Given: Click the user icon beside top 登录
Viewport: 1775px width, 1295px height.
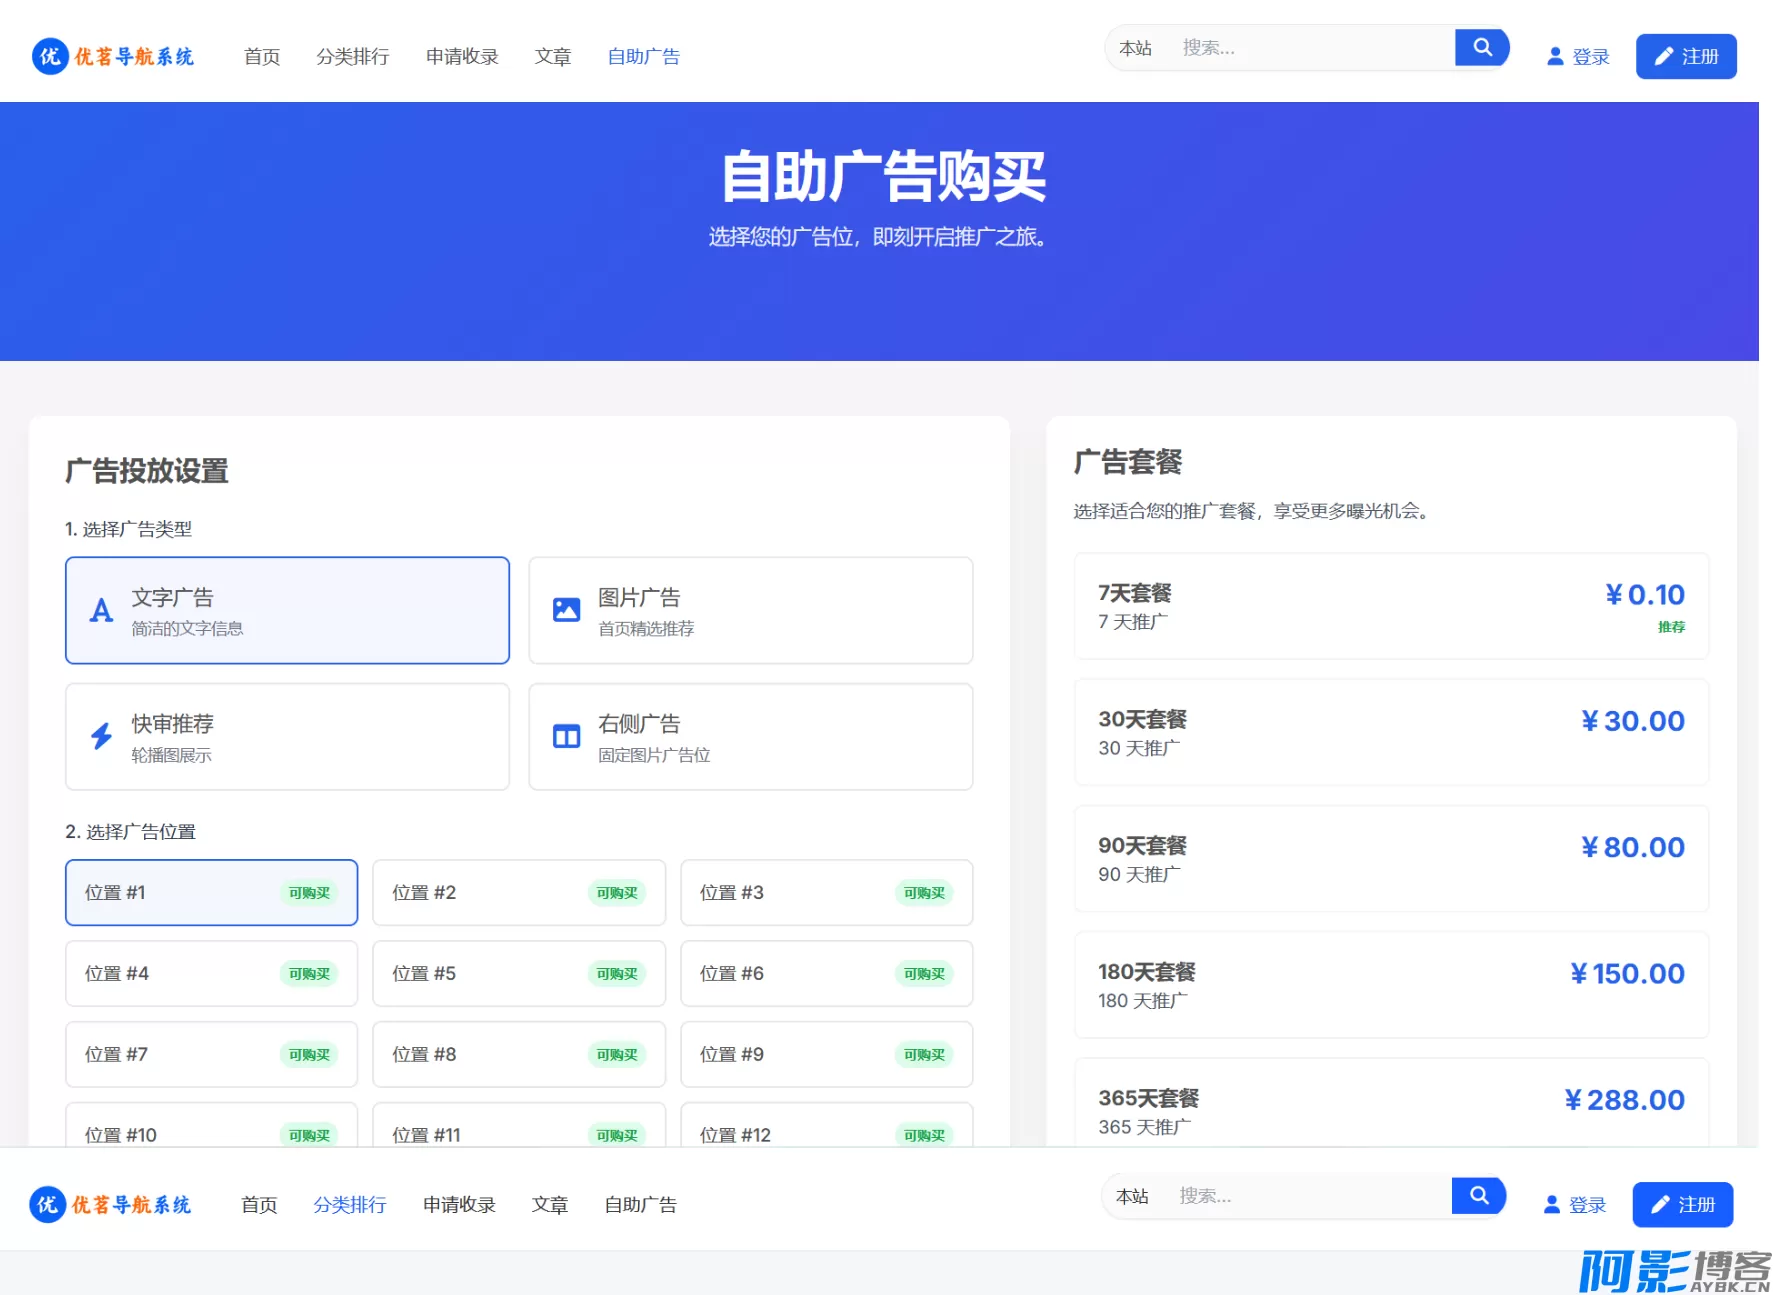Looking at the screenshot, I should click(1554, 57).
